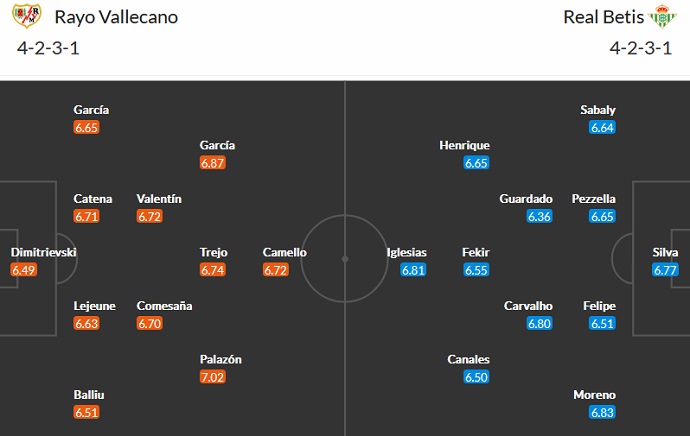Click the Real Betis club crest
690x436 pixels.
pyautogui.click(x=661, y=17)
